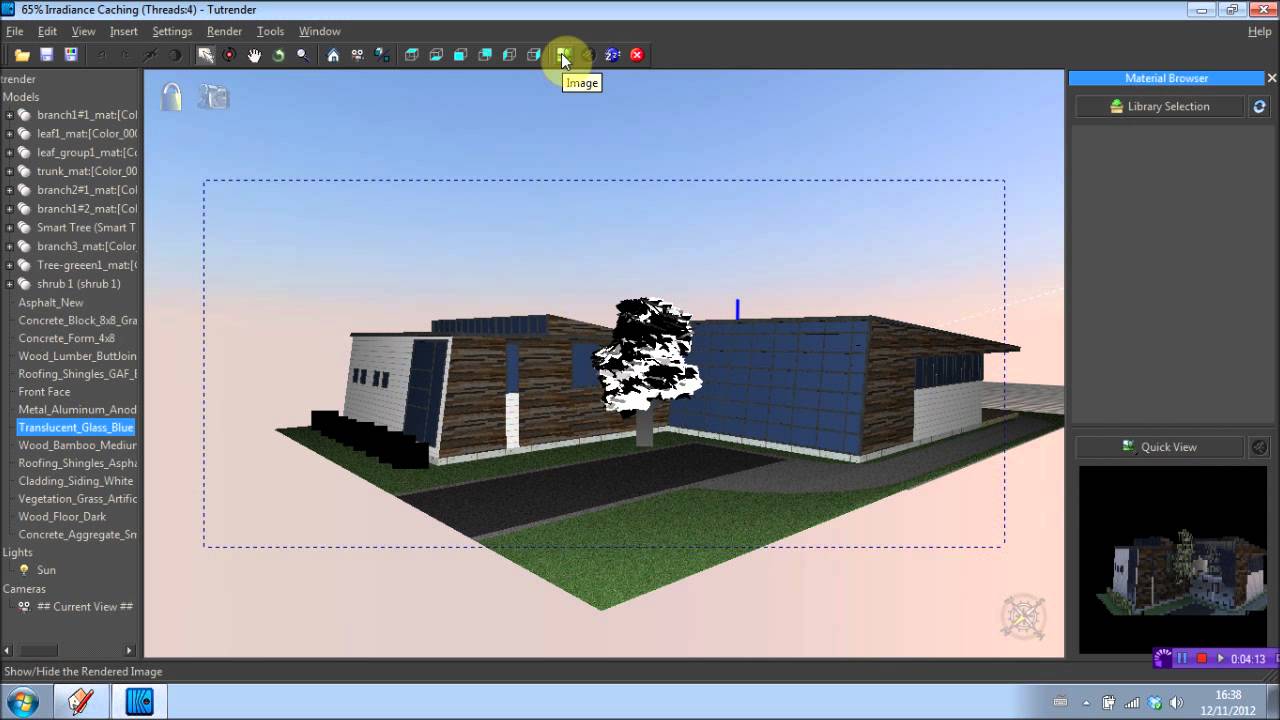This screenshot has height=720, width=1280.
Task: Click the Material Browser refresh icon
Action: point(1259,106)
